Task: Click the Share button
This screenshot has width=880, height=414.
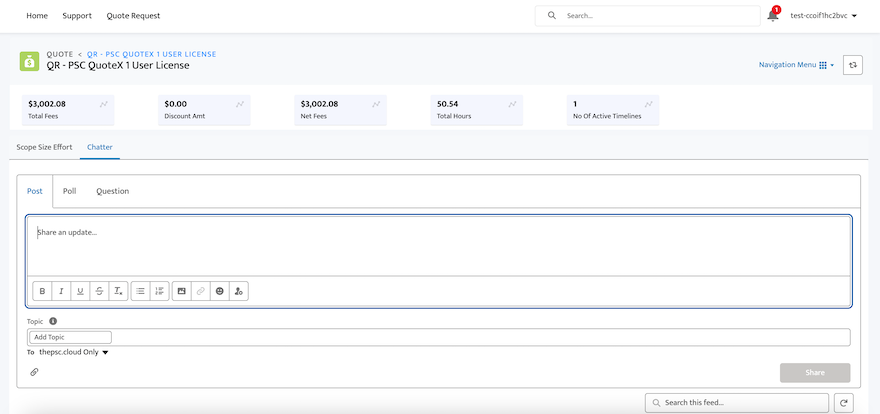Action: point(815,372)
